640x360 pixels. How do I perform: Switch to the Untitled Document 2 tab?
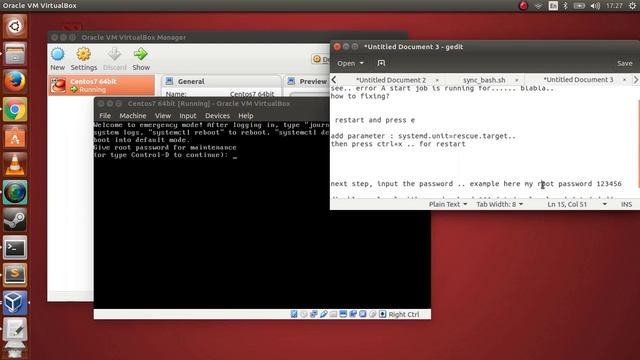click(391, 80)
